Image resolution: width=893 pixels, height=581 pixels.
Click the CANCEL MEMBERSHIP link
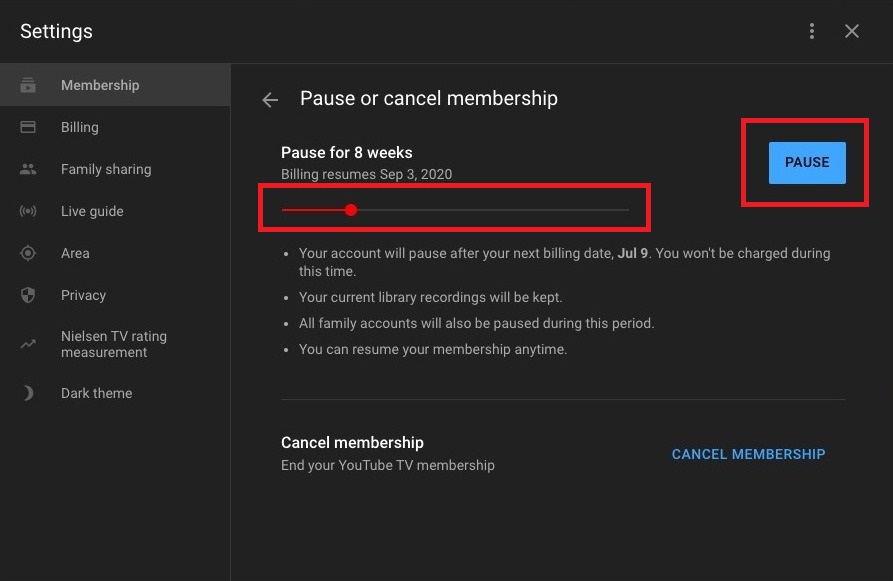748,454
